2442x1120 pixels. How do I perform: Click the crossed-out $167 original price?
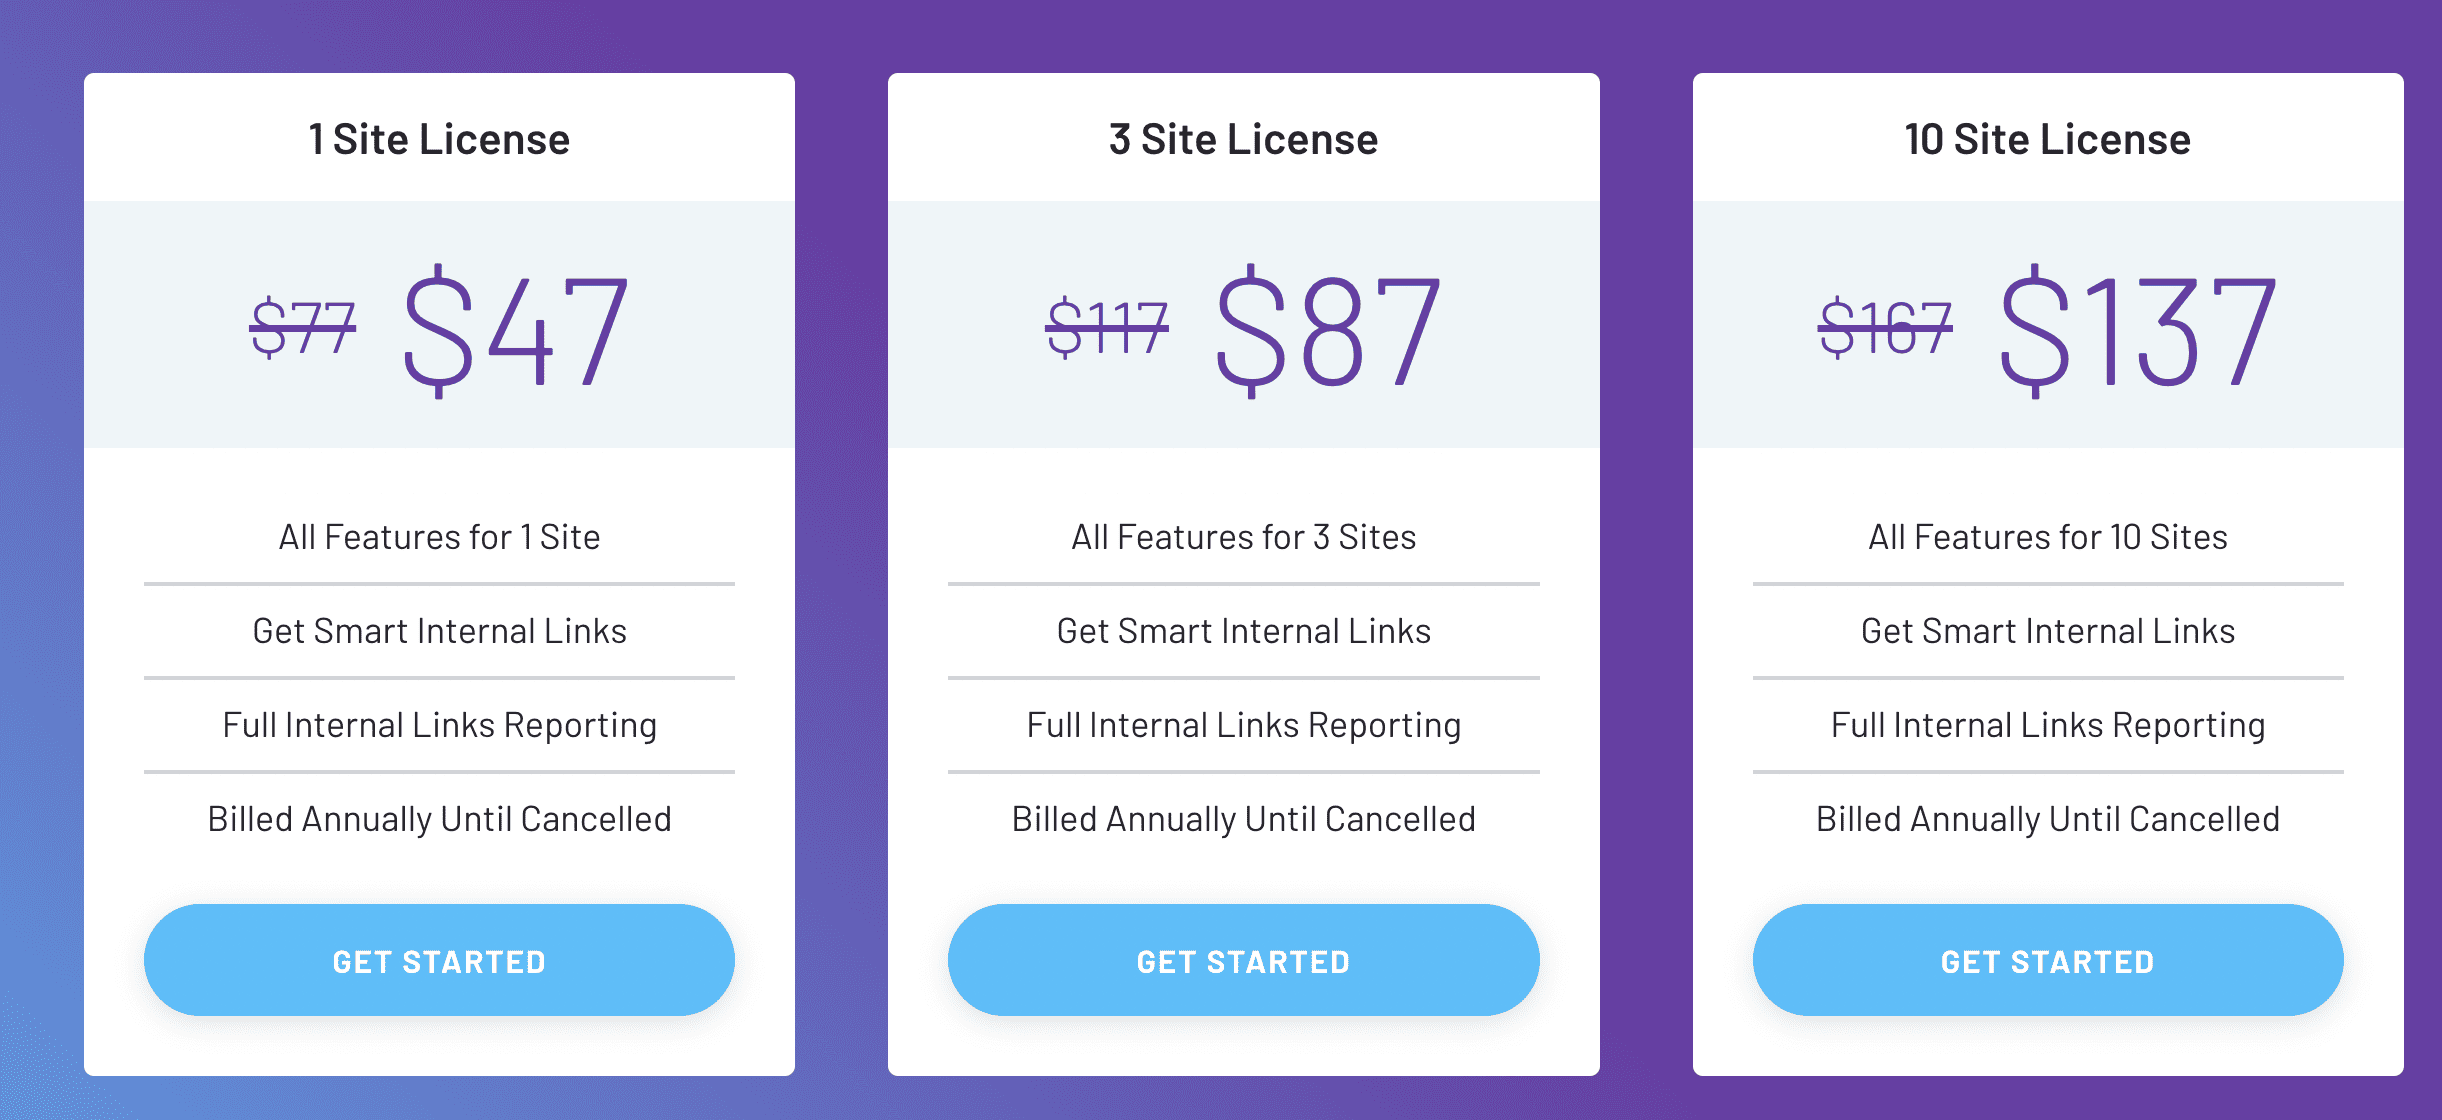pyautogui.click(x=1885, y=327)
